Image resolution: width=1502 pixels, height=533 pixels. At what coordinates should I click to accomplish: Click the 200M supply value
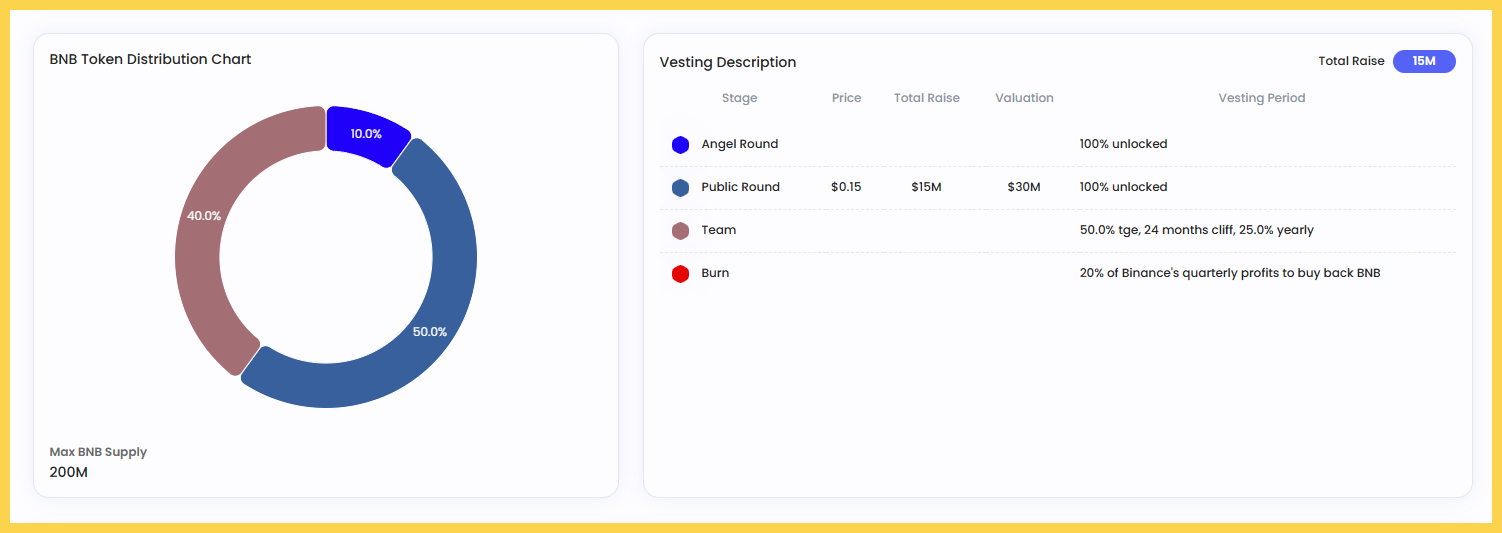click(68, 472)
